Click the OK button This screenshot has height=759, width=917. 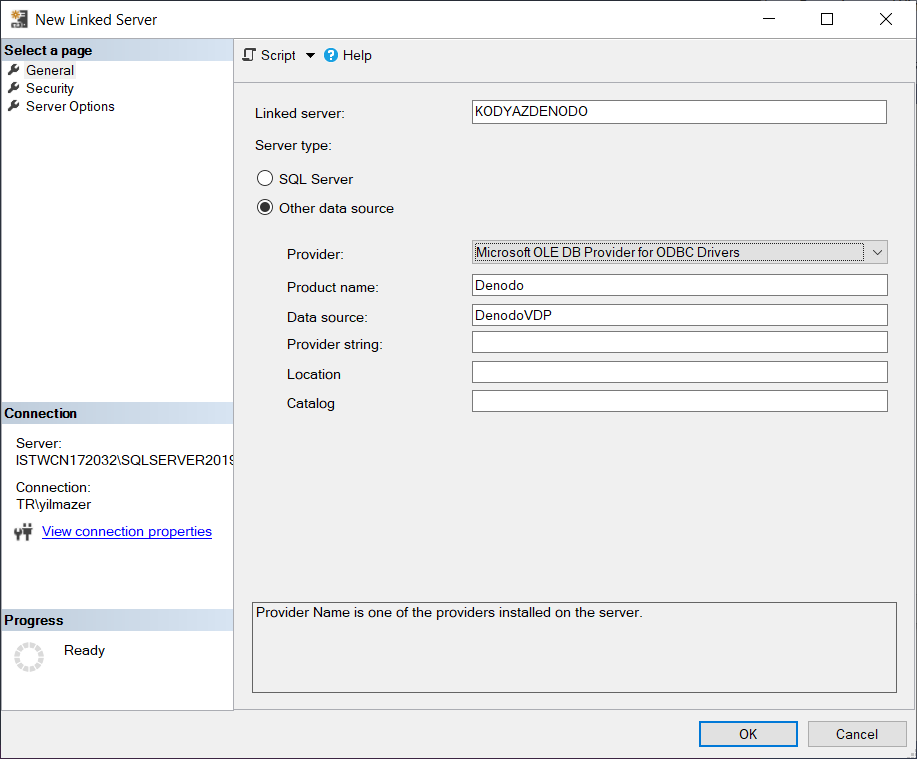tap(748, 734)
